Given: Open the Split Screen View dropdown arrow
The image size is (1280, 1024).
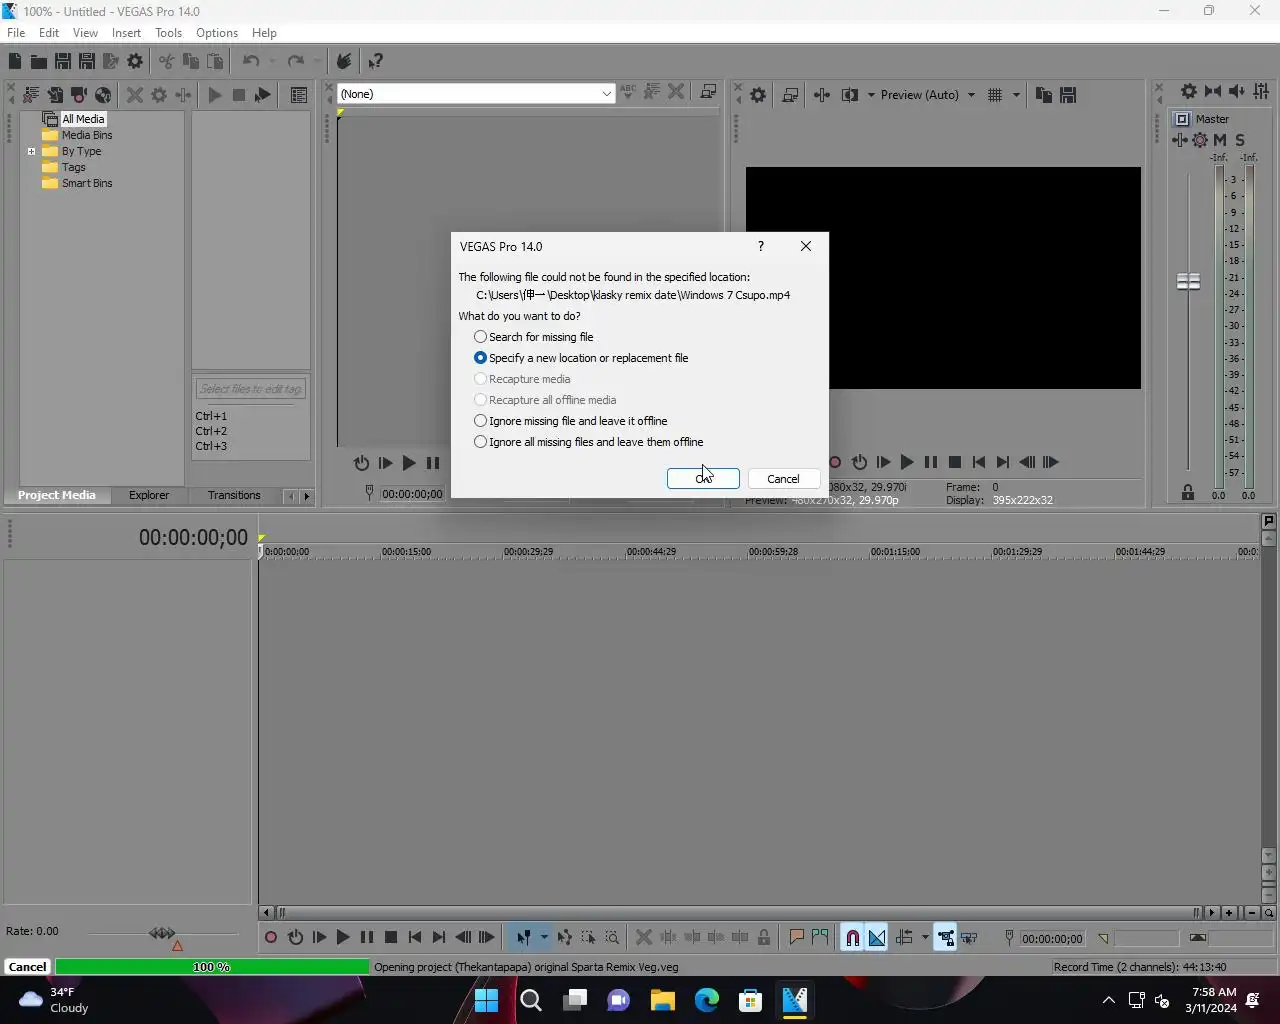Looking at the screenshot, I should [x=871, y=95].
